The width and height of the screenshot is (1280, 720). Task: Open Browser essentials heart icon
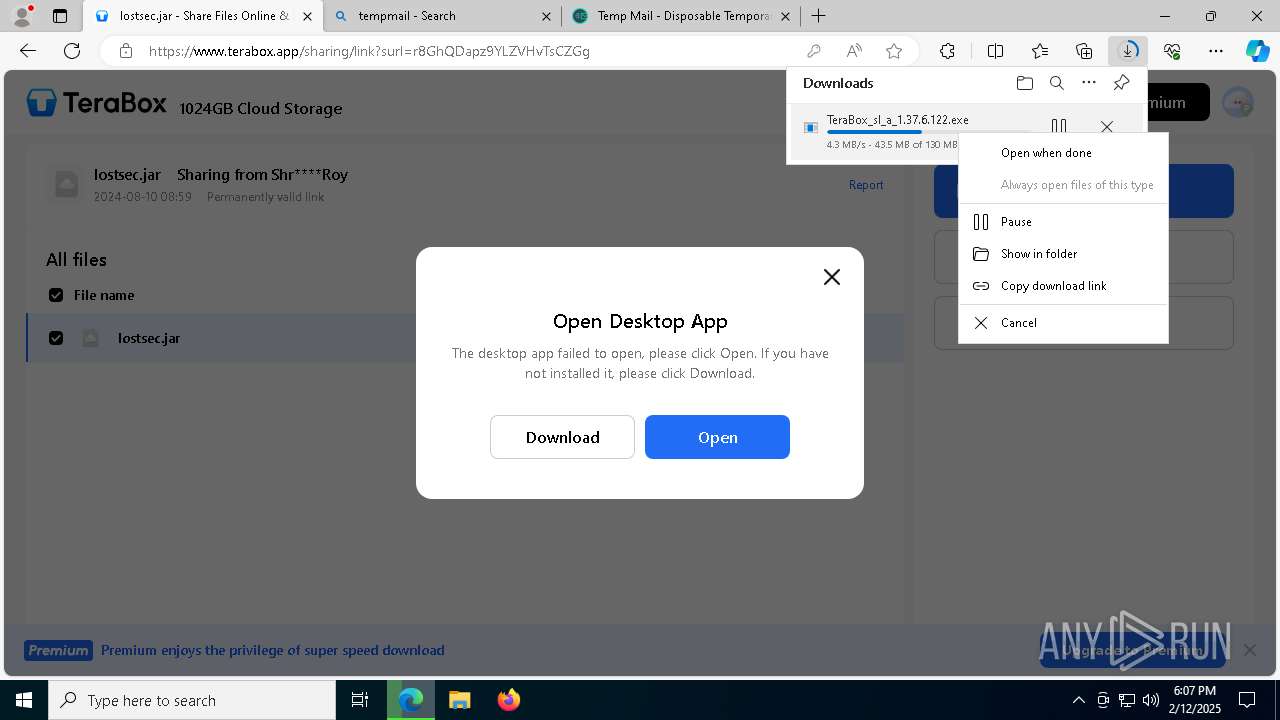[1172, 51]
